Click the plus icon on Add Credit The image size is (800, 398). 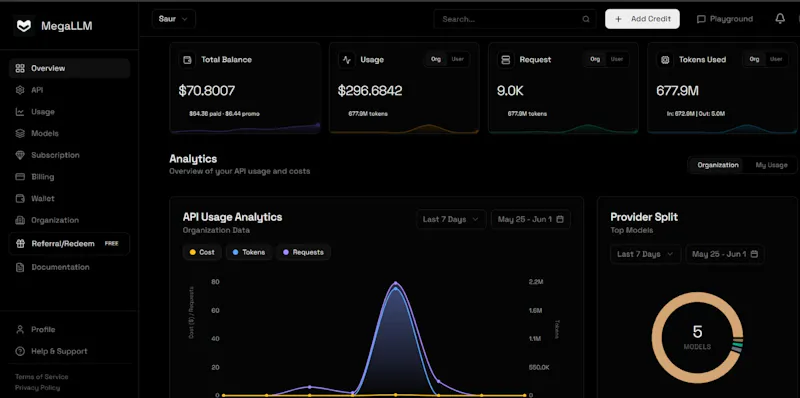[x=618, y=19]
